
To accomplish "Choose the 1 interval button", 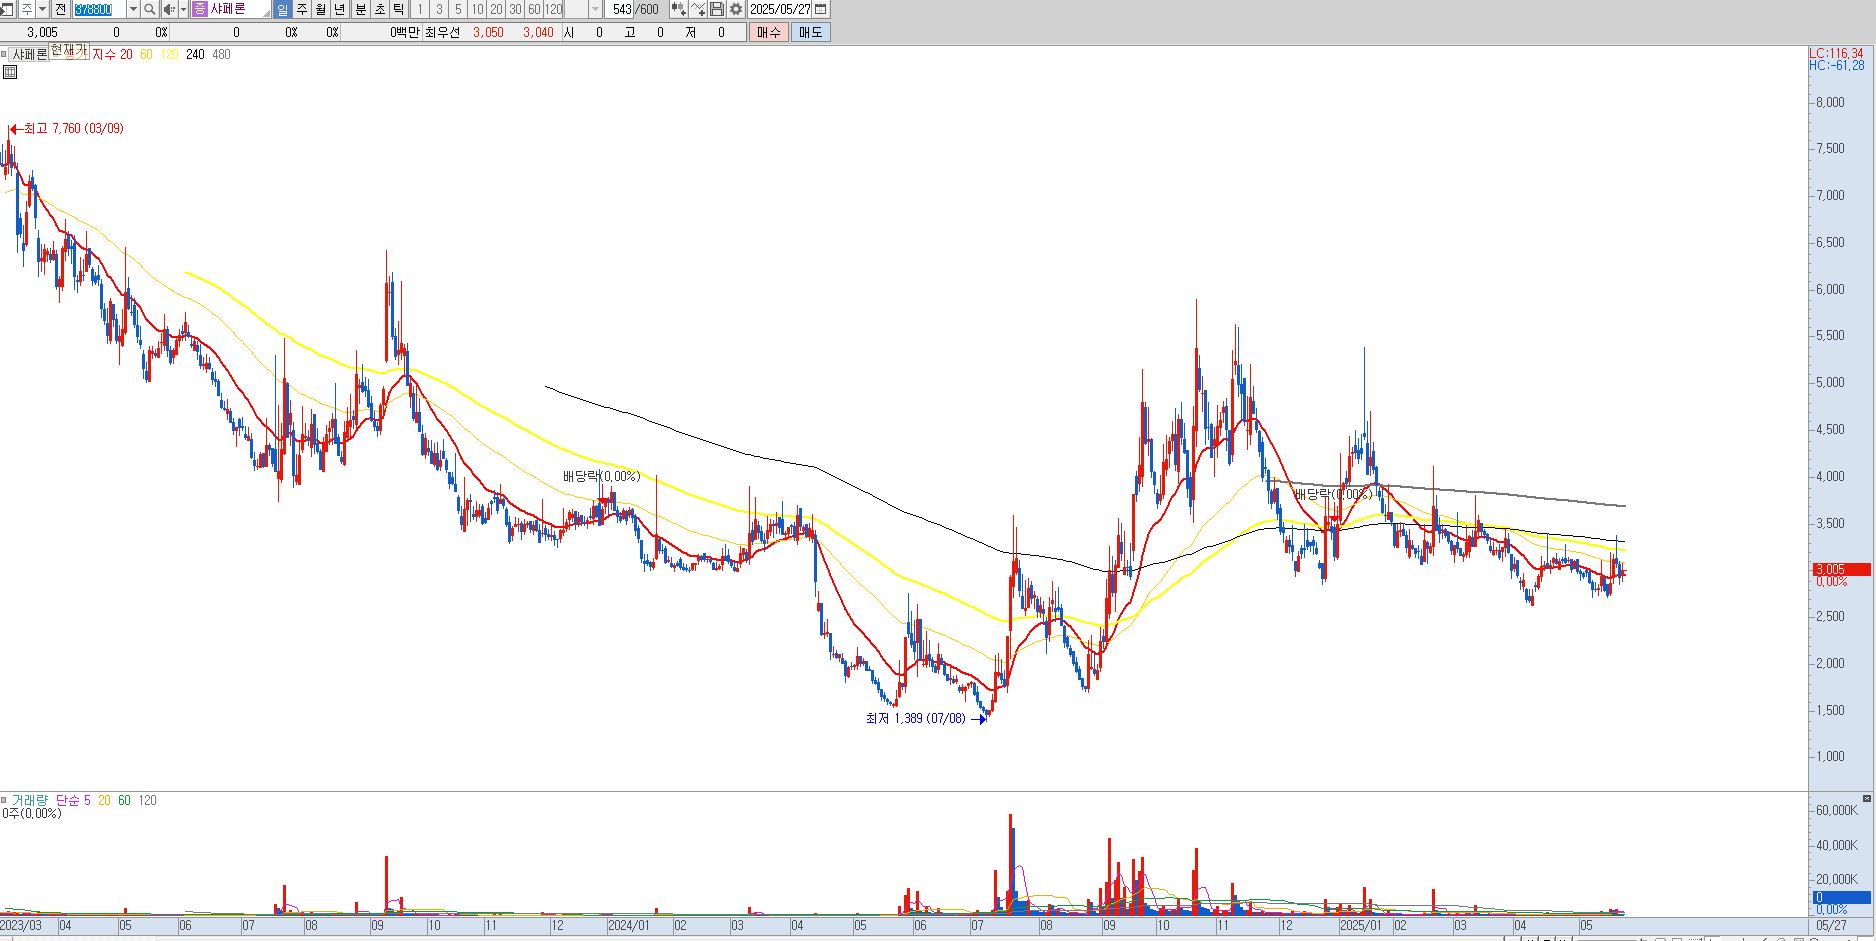I will pos(420,9).
